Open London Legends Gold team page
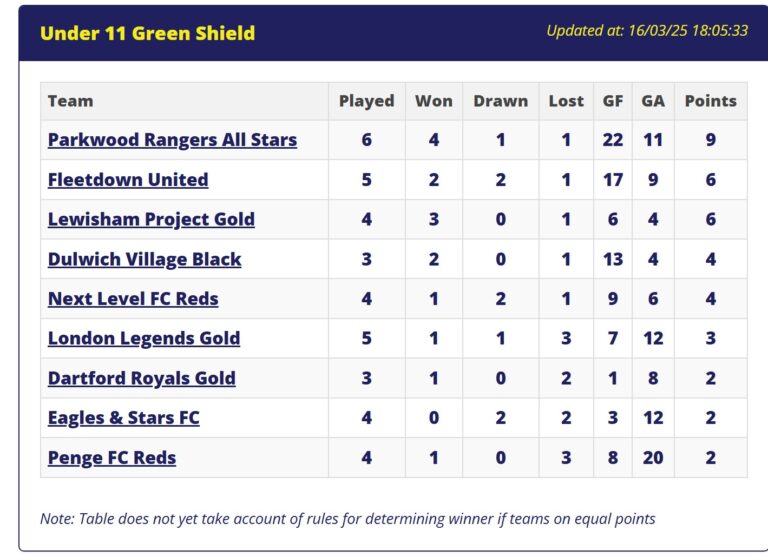The height and width of the screenshot is (557, 768). 144,339
